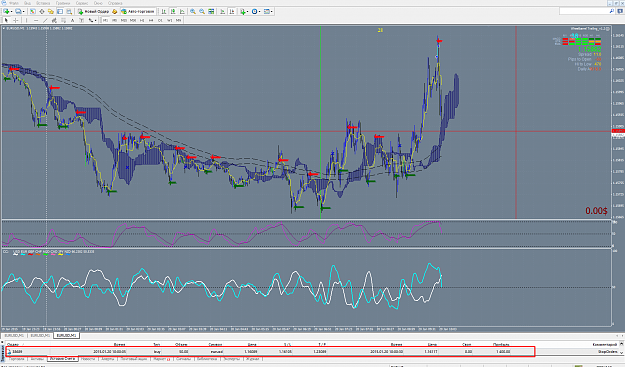625x367 pixels.
Task: Switch timeframe to M15
Action: click(x=124, y=20)
